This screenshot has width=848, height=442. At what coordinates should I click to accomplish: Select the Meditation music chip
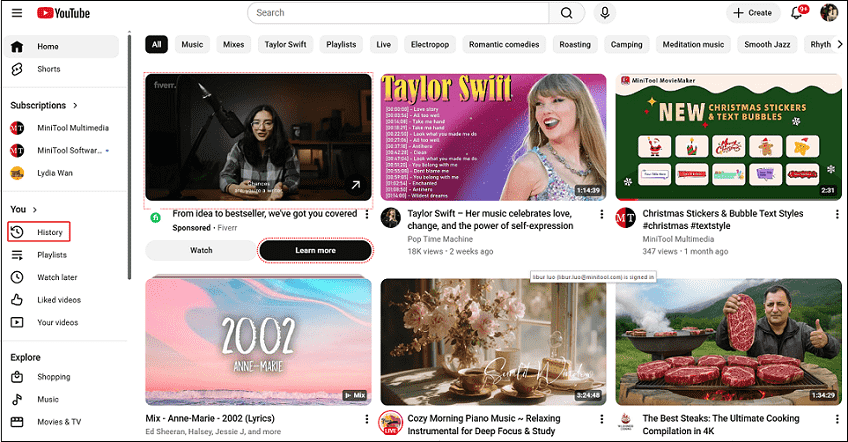693,44
